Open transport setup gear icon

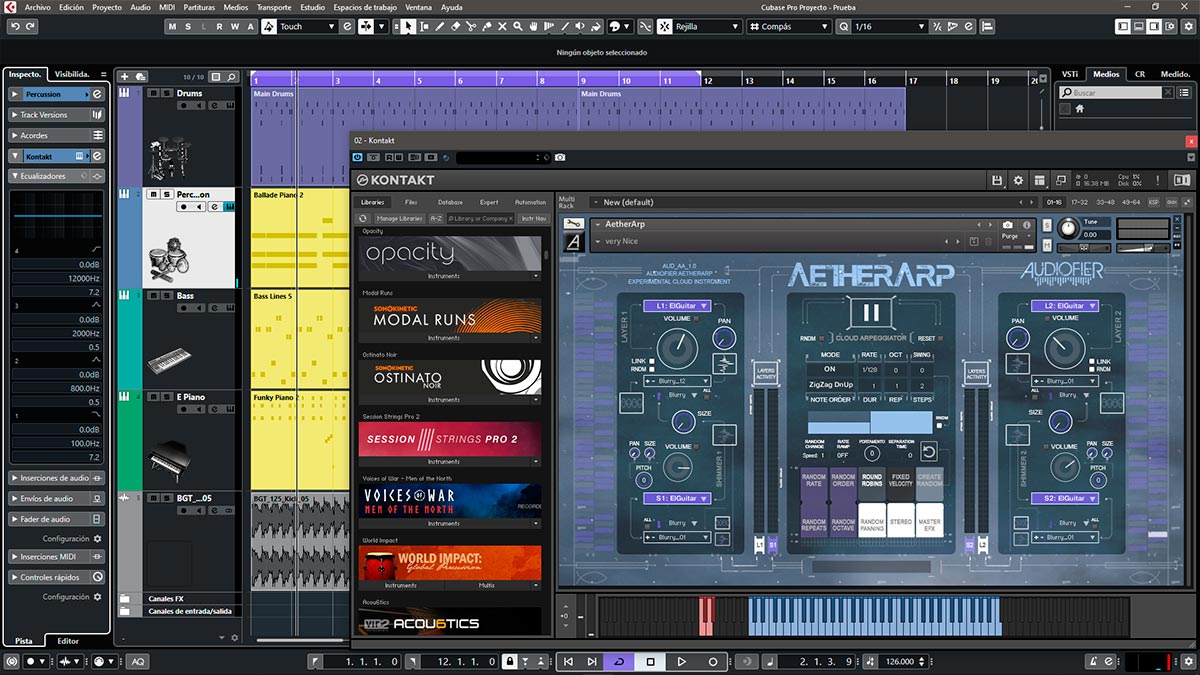[x=1188, y=661]
